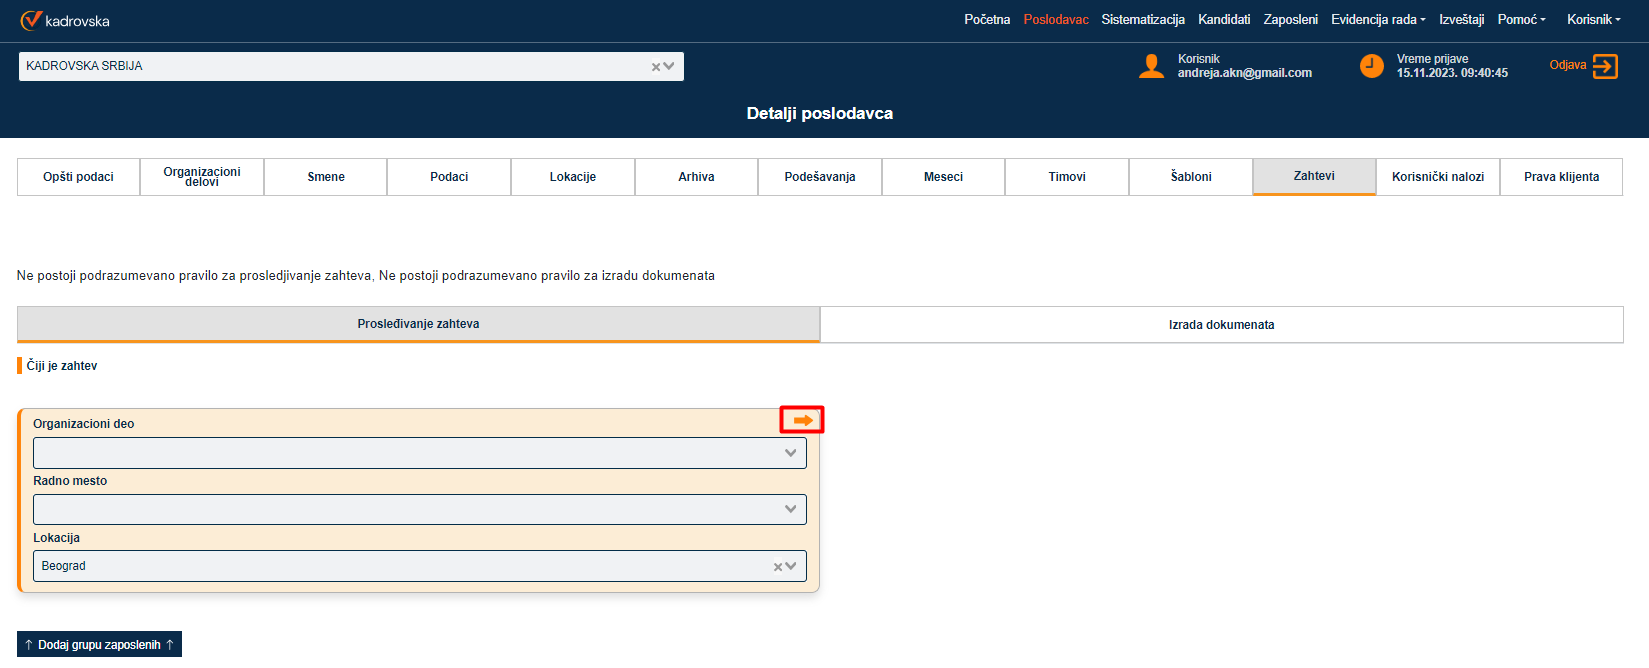Viewport: 1649px width, 668px height.
Task: Select the Korisnički nalozi tab
Action: (1437, 177)
